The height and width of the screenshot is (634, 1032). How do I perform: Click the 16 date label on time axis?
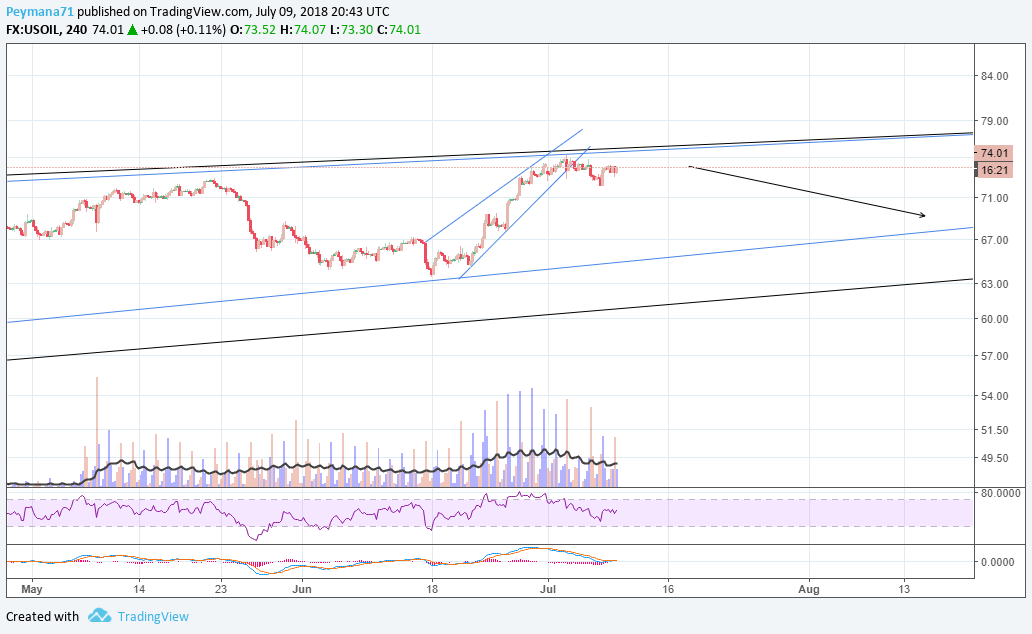(668, 589)
